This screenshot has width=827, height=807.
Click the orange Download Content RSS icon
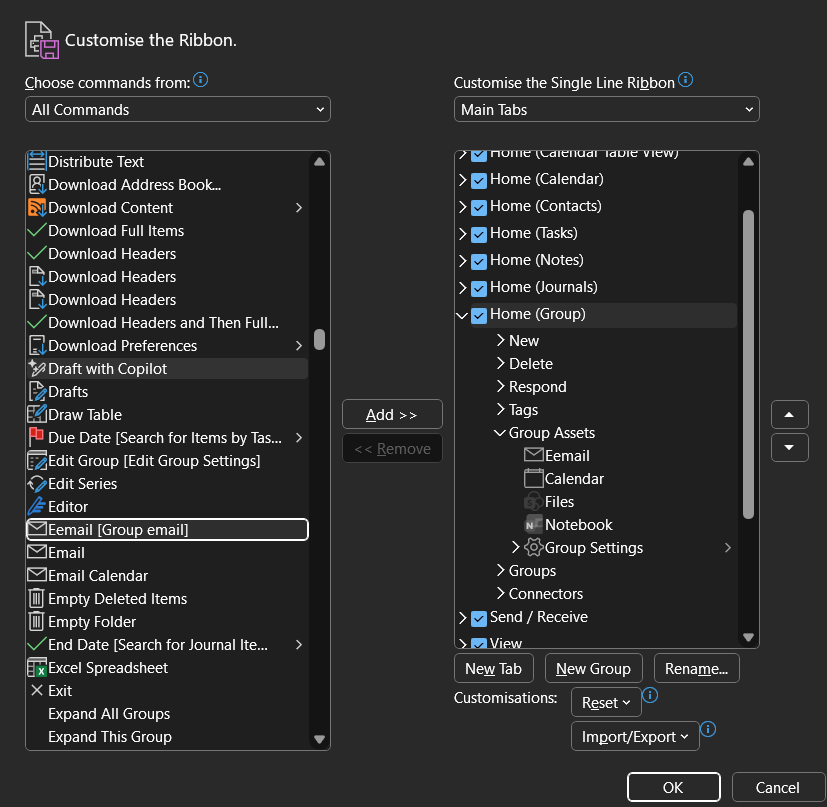[36, 207]
